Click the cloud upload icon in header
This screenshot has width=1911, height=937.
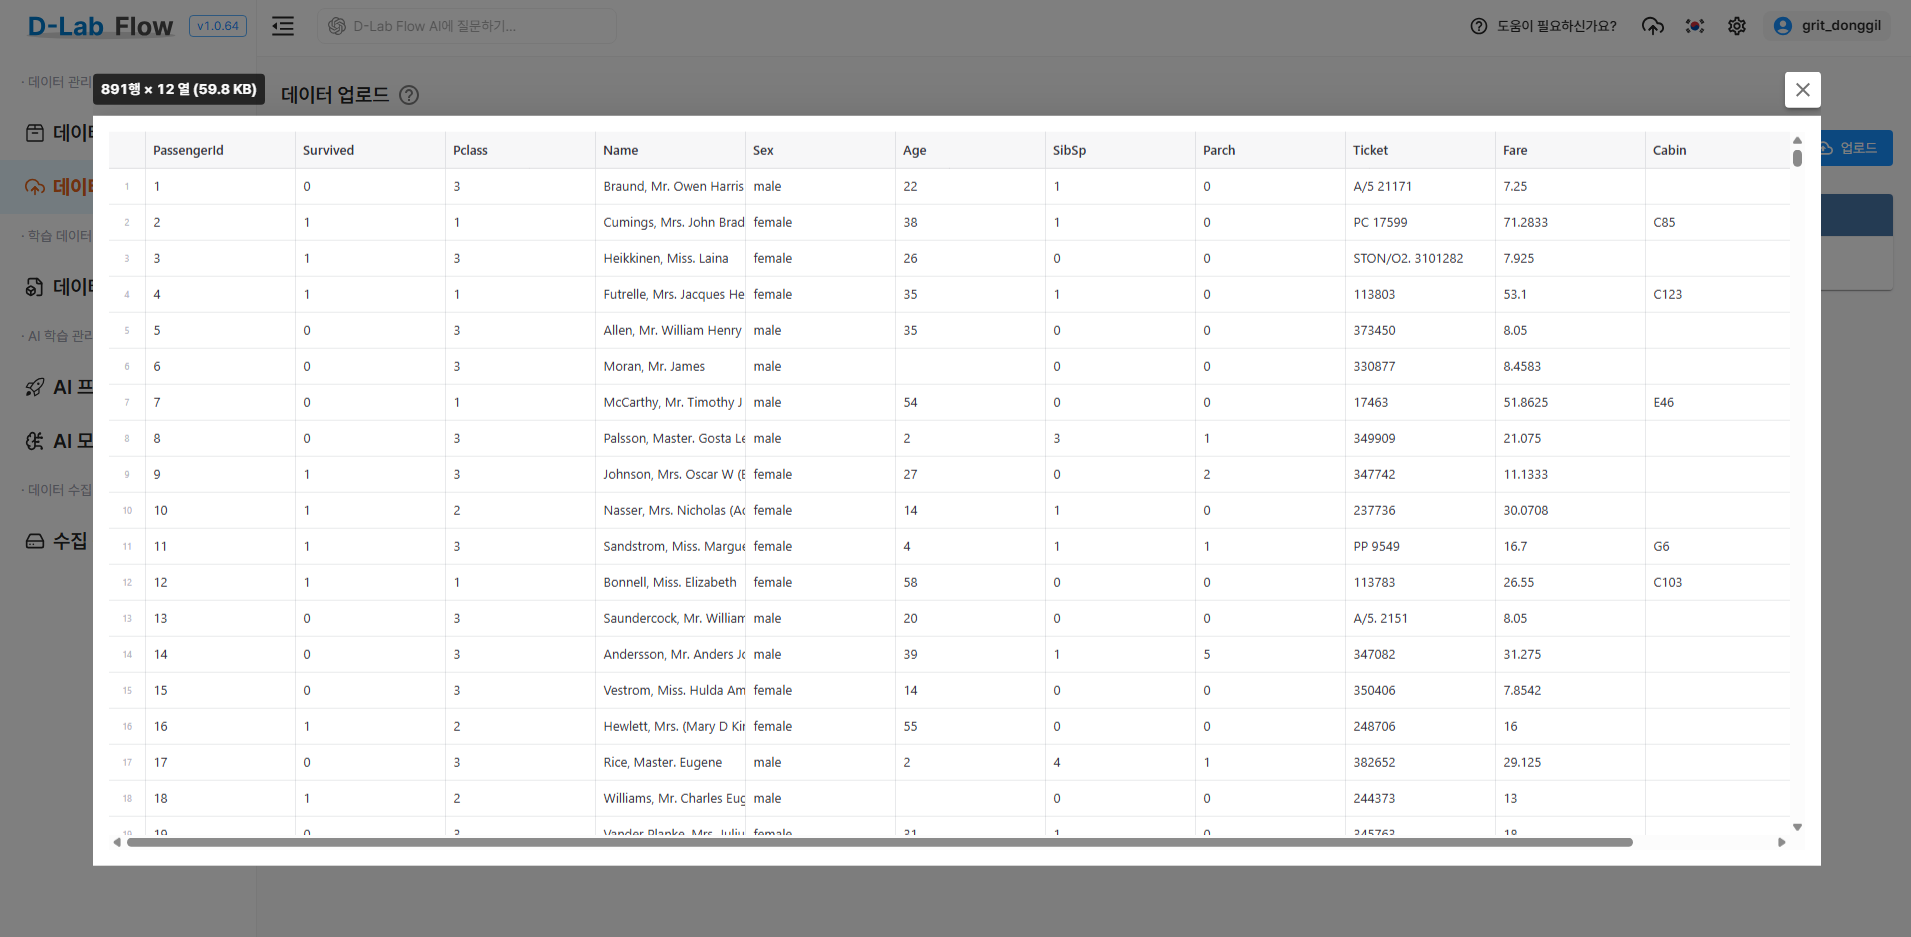coord(1653,26)
